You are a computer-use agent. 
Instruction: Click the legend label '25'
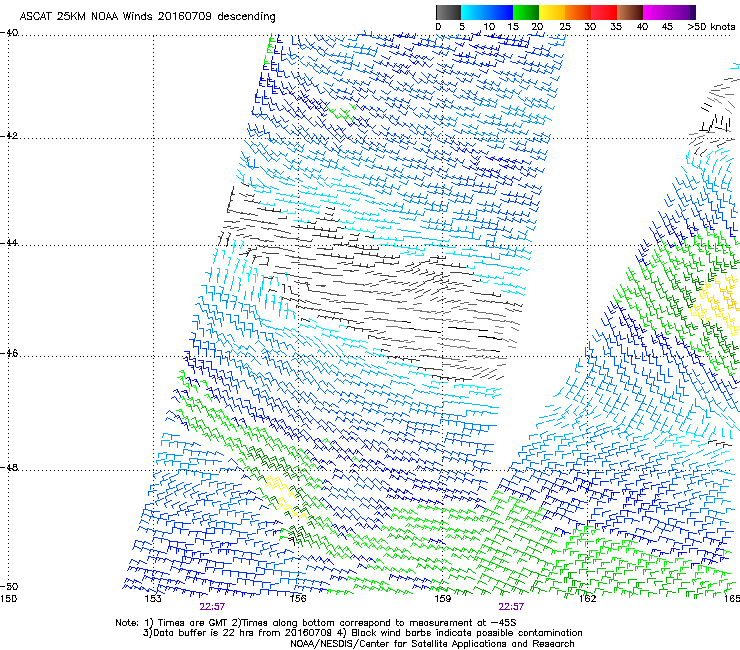tap(565, 27)
